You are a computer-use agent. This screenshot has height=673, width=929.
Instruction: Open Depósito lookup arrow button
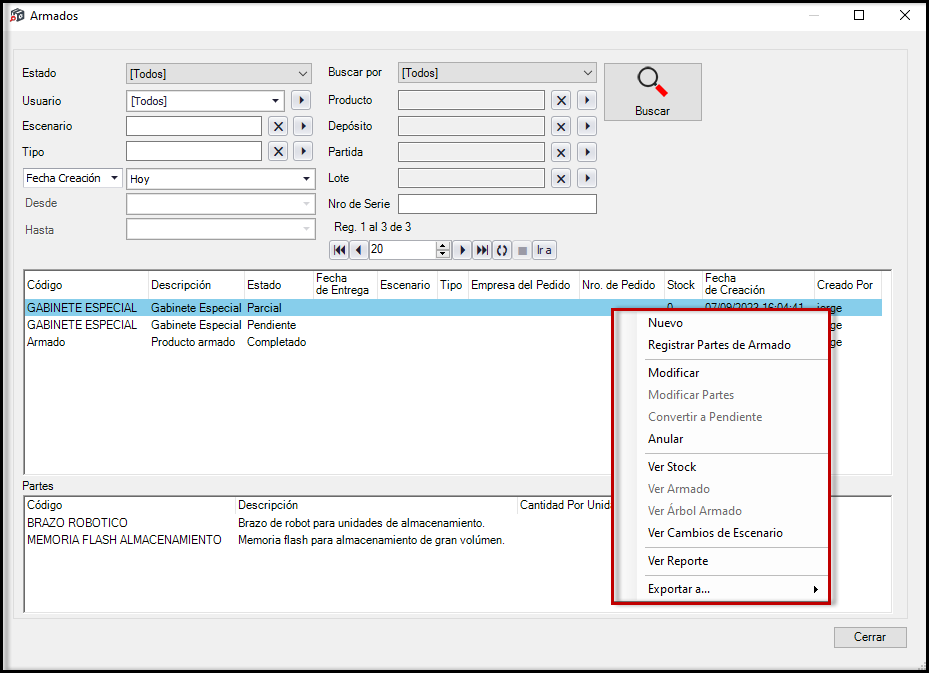587,126
